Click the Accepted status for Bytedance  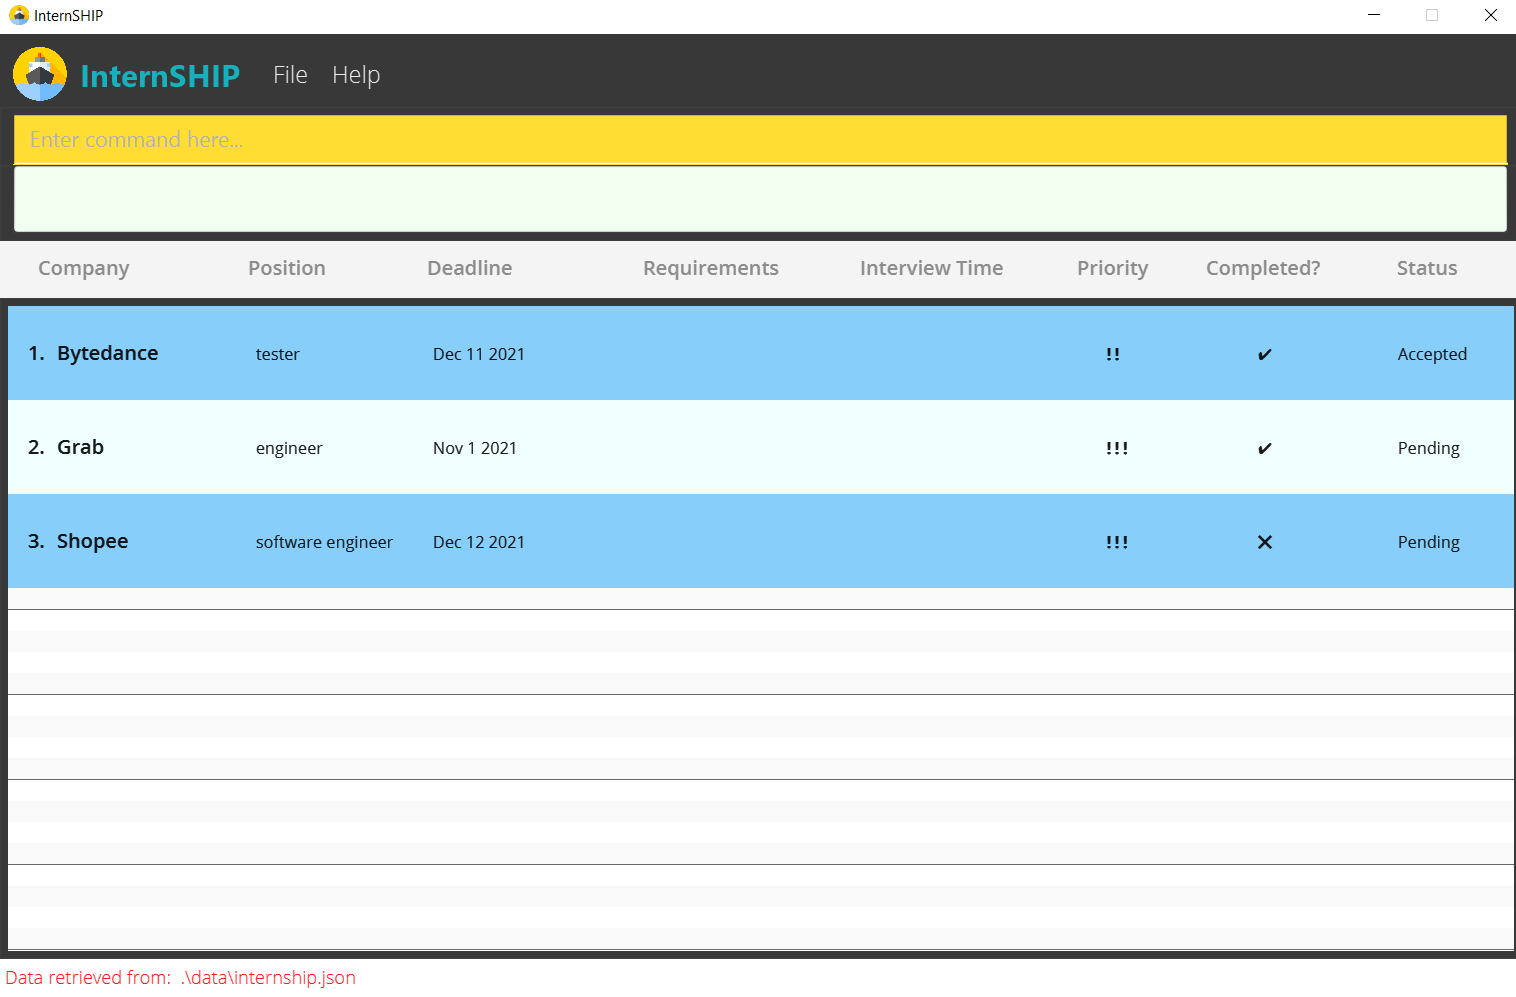point(1432,354)
